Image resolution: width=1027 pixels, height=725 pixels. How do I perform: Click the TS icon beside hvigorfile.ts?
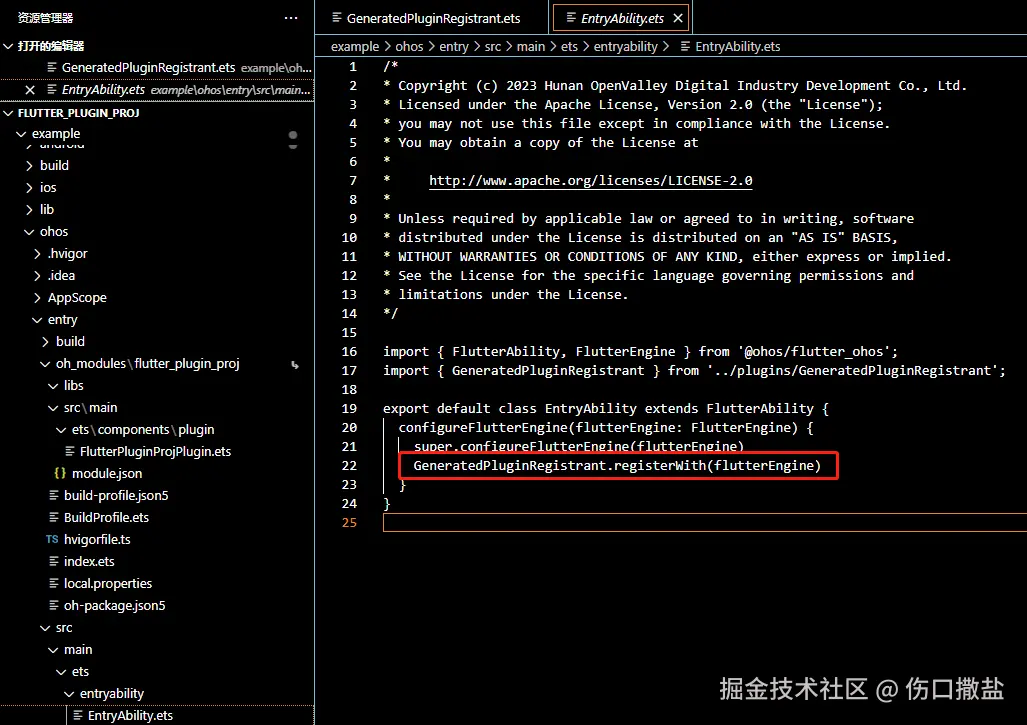click(52, 540)
